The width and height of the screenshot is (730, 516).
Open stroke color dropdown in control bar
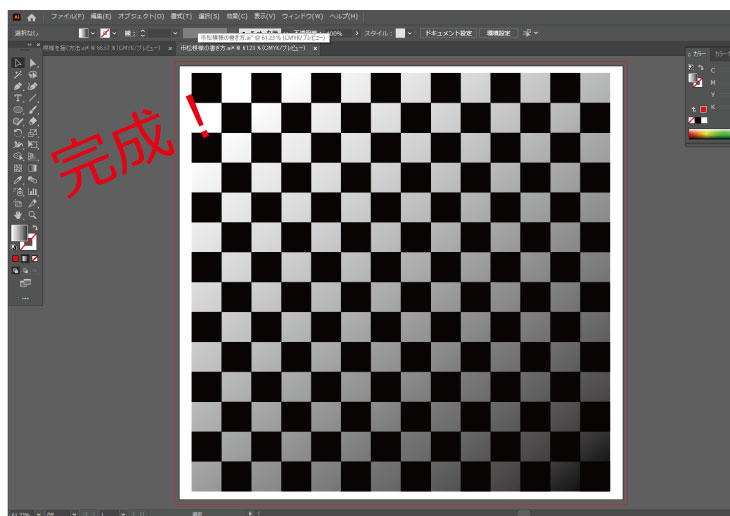[116, 33]
